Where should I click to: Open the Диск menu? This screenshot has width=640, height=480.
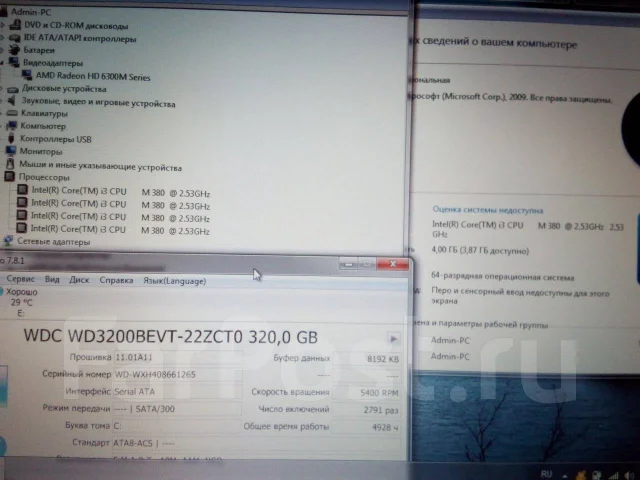[x=79, y=280]
